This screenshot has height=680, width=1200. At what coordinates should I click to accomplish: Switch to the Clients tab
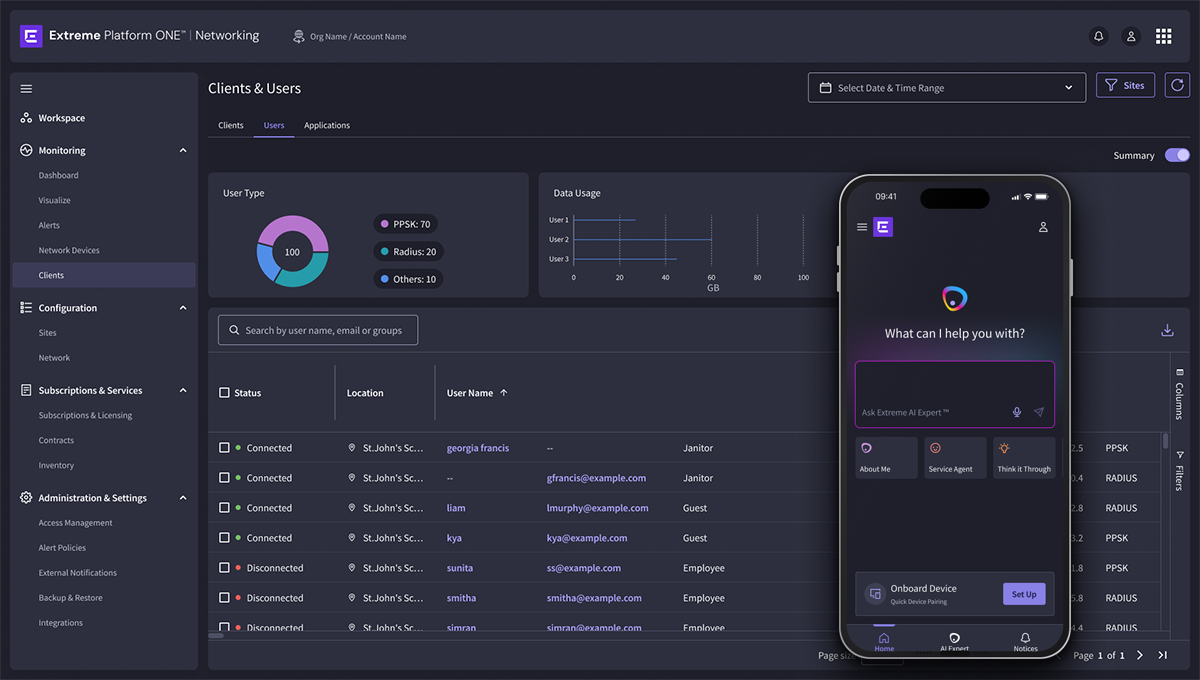click(x=231, y=125)
